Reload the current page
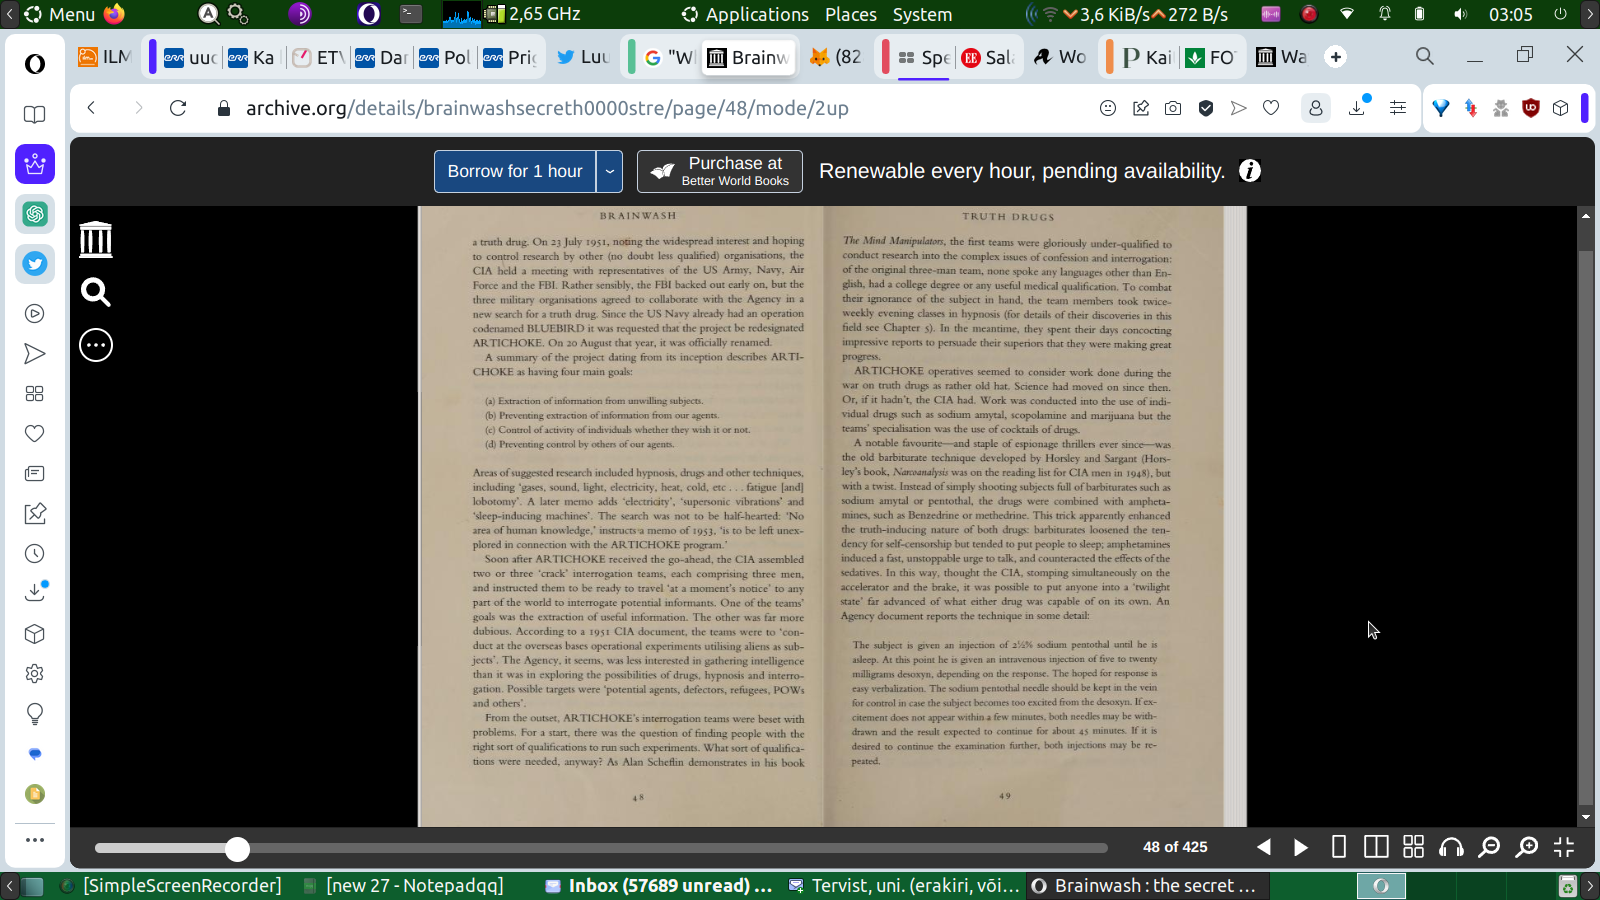This screenshot has width=1600, height=900. 178,108
